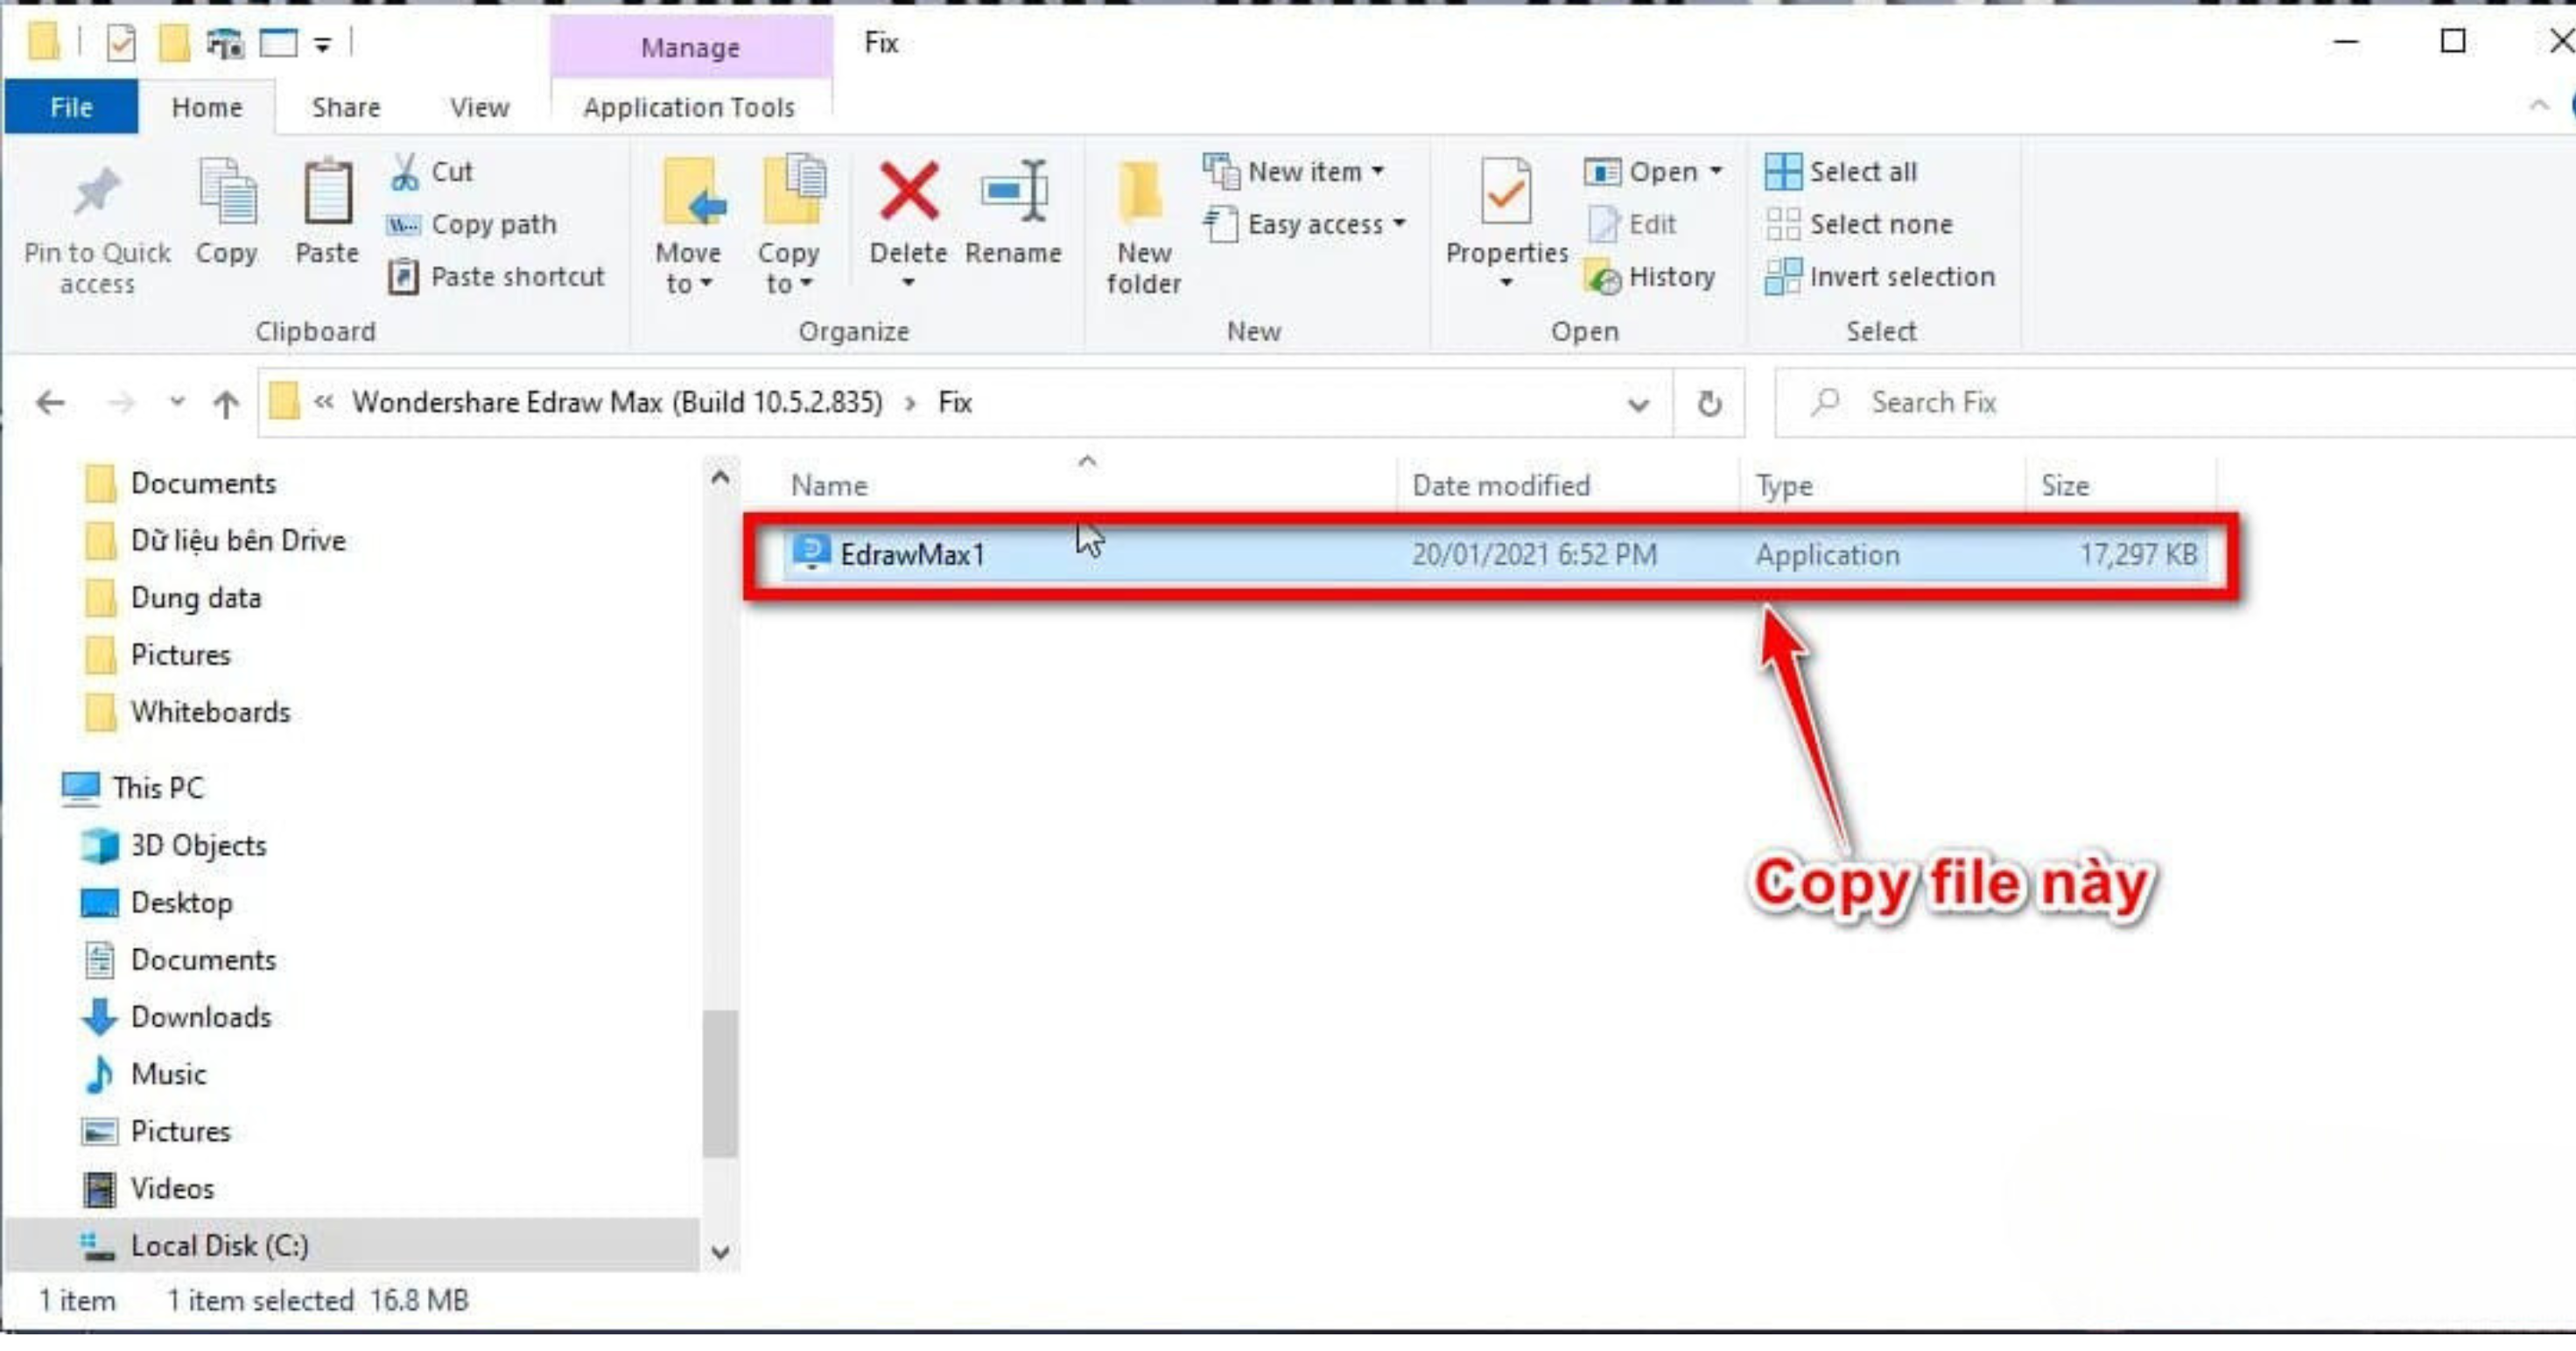Viewport: 2576px width, 1351px height.
Task: Show file History
Action: (x=1650, y=277)
